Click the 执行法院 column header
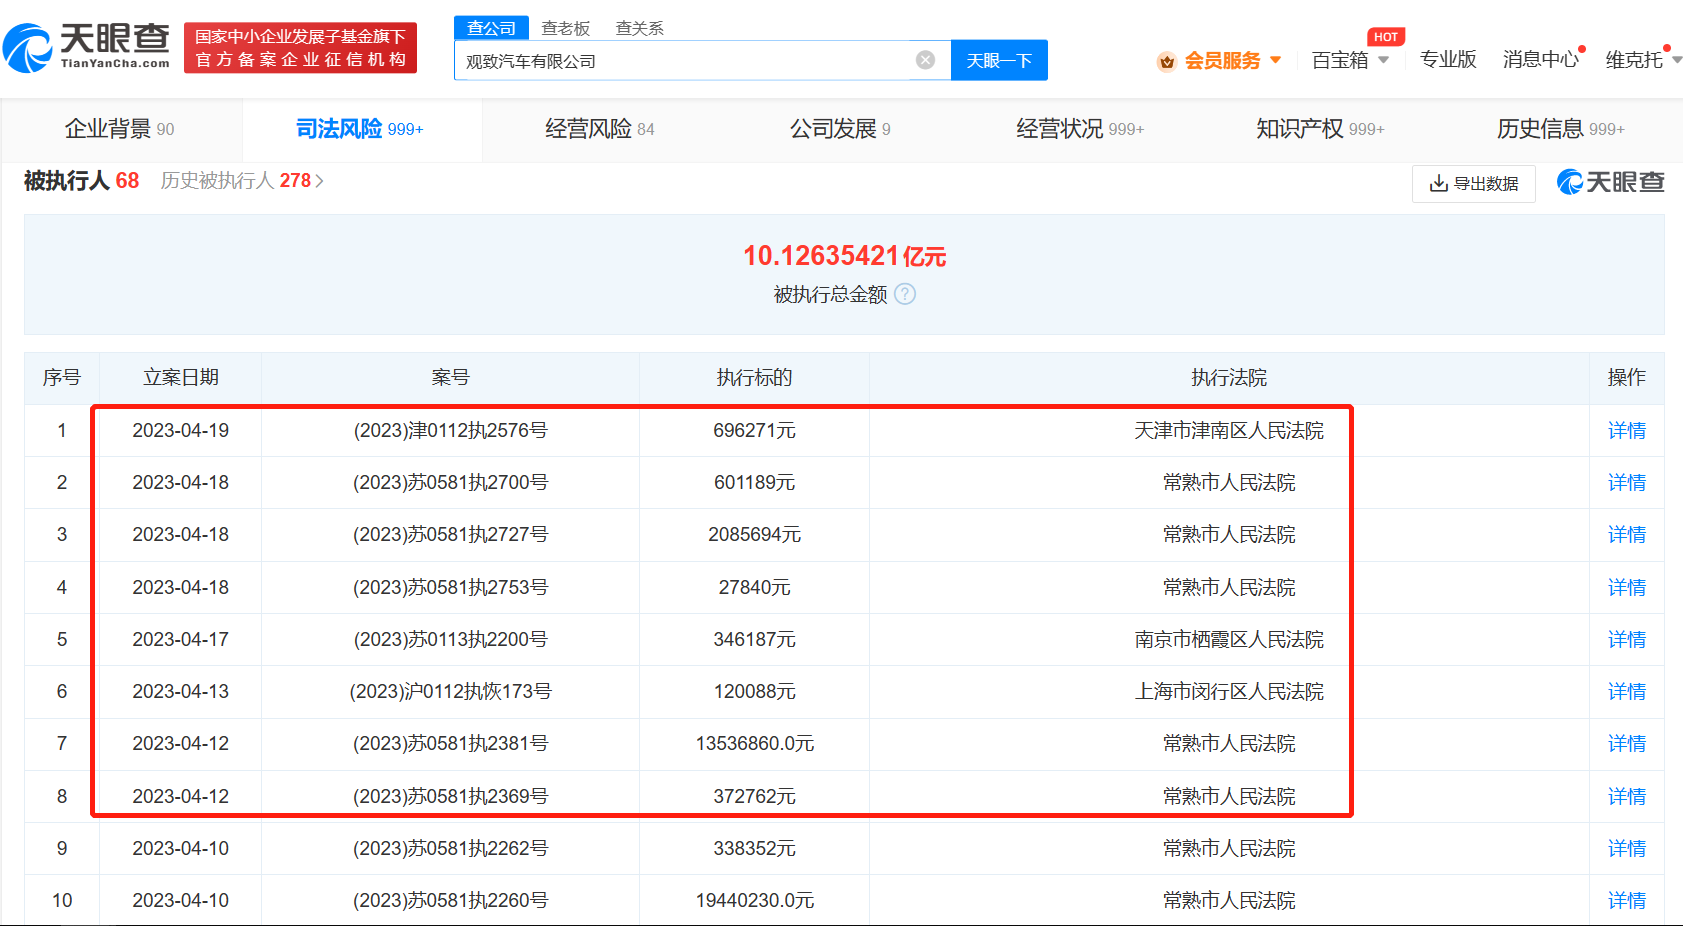 click(1229, 377)
